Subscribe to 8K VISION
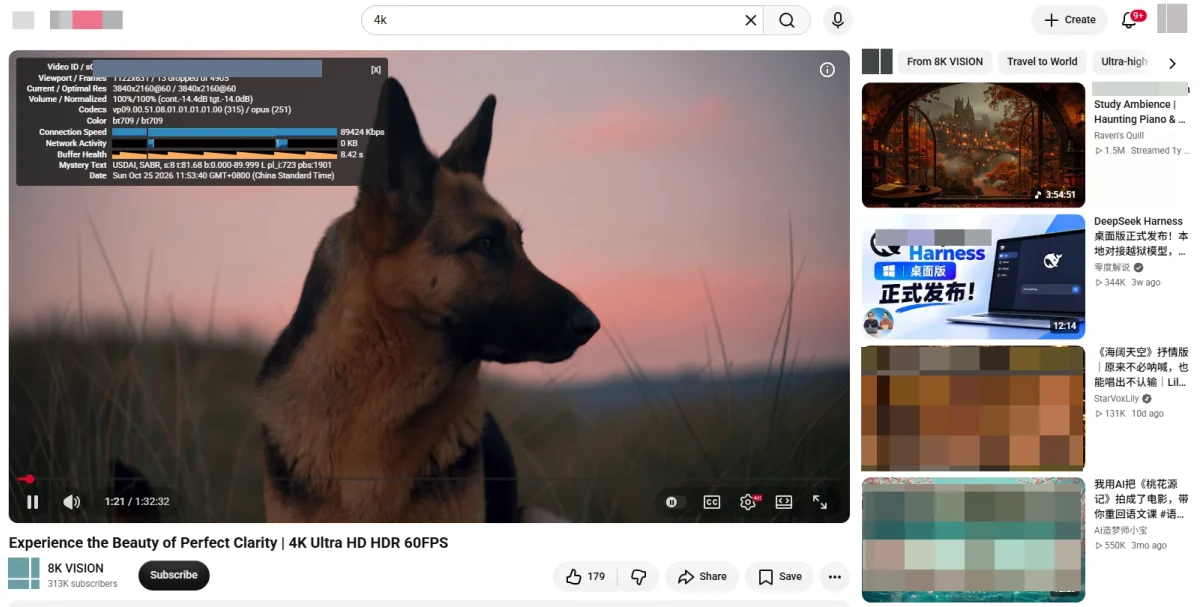The height and width of the screenshot is (607, 1200). click(174, 575)
